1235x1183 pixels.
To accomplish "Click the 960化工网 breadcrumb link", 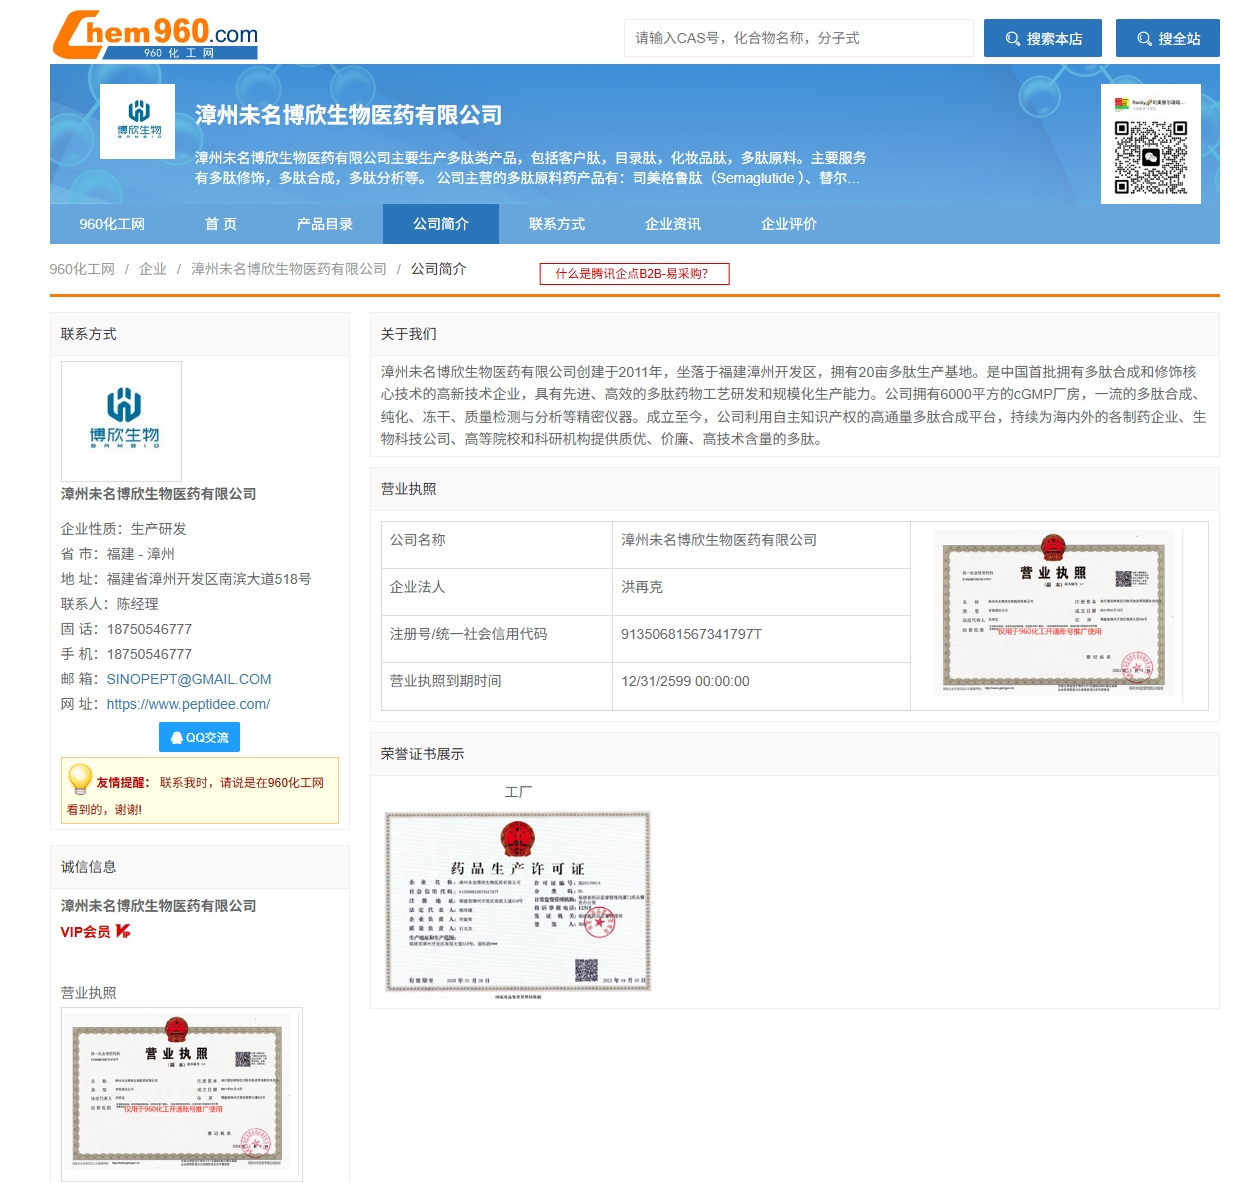I will click(x=82, y=269).
